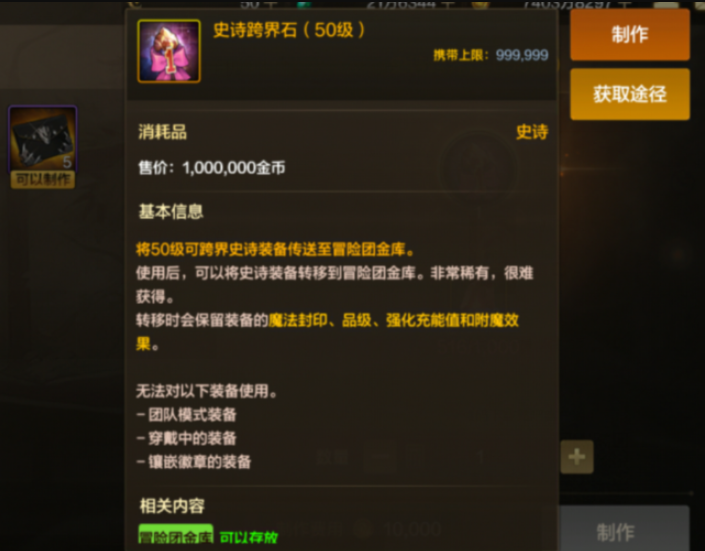Tap the 可以制作 label under the recipe
Screen dimensions: 705x551
(43, 180)
